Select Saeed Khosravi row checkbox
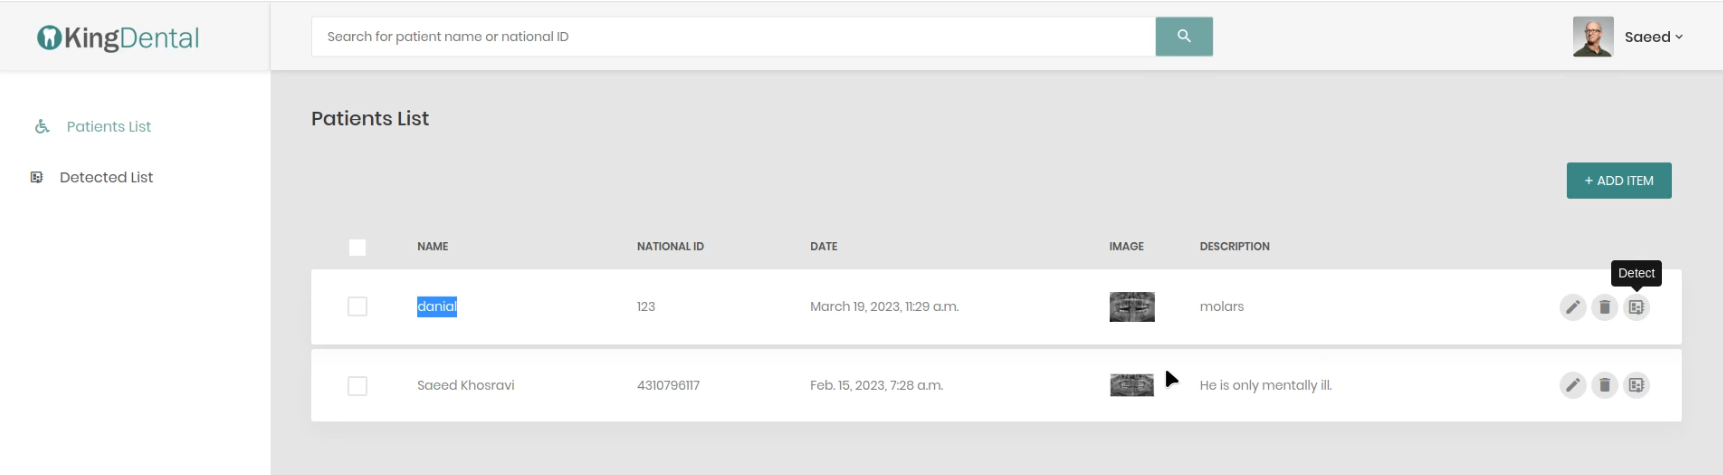Image resolution: width=1723 pixels, height=475 pixels. tap(357, 386)
